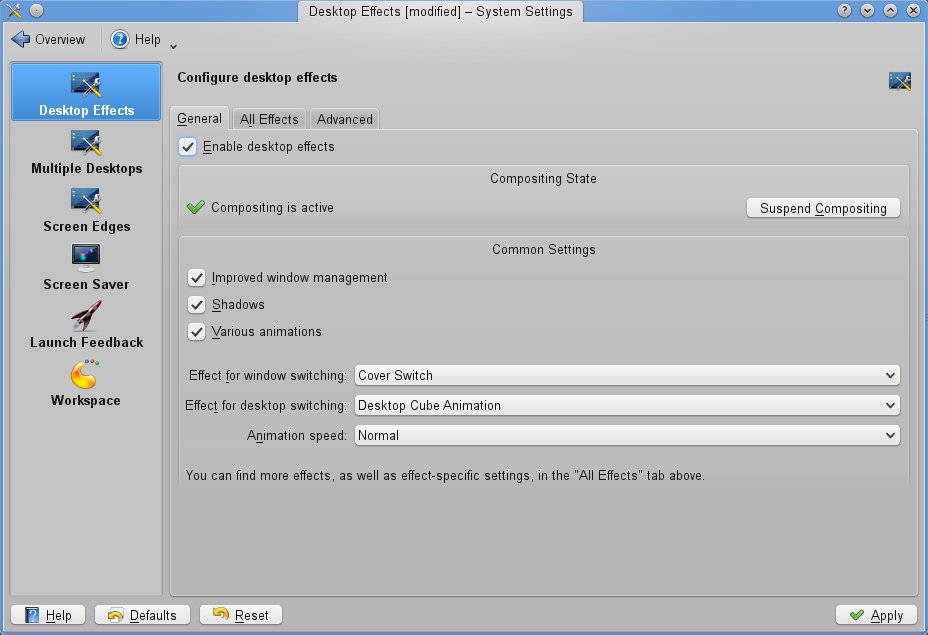Click the Configure desktop effects heading
Screen dimensions: 928x635
[x=257, y=78]
